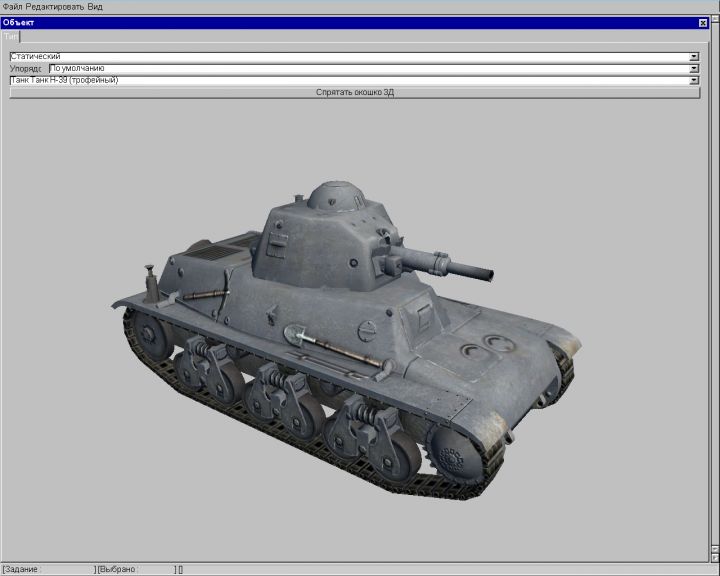Click the scrollbar down arrow at bottom right
Image resolution: width=720 pixels, height=576 pixels.
[x=714, y=560]
